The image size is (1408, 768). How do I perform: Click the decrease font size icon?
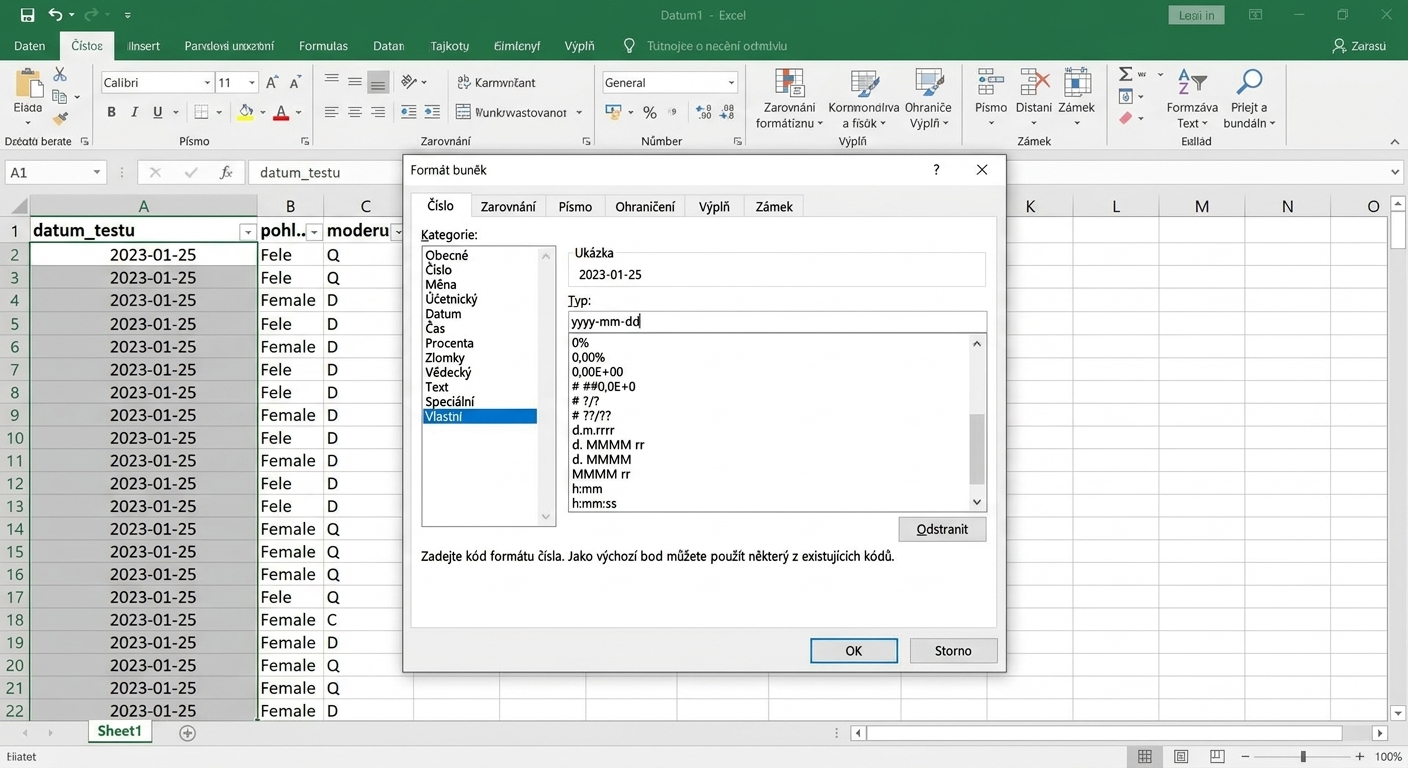(x=295, y=83)
